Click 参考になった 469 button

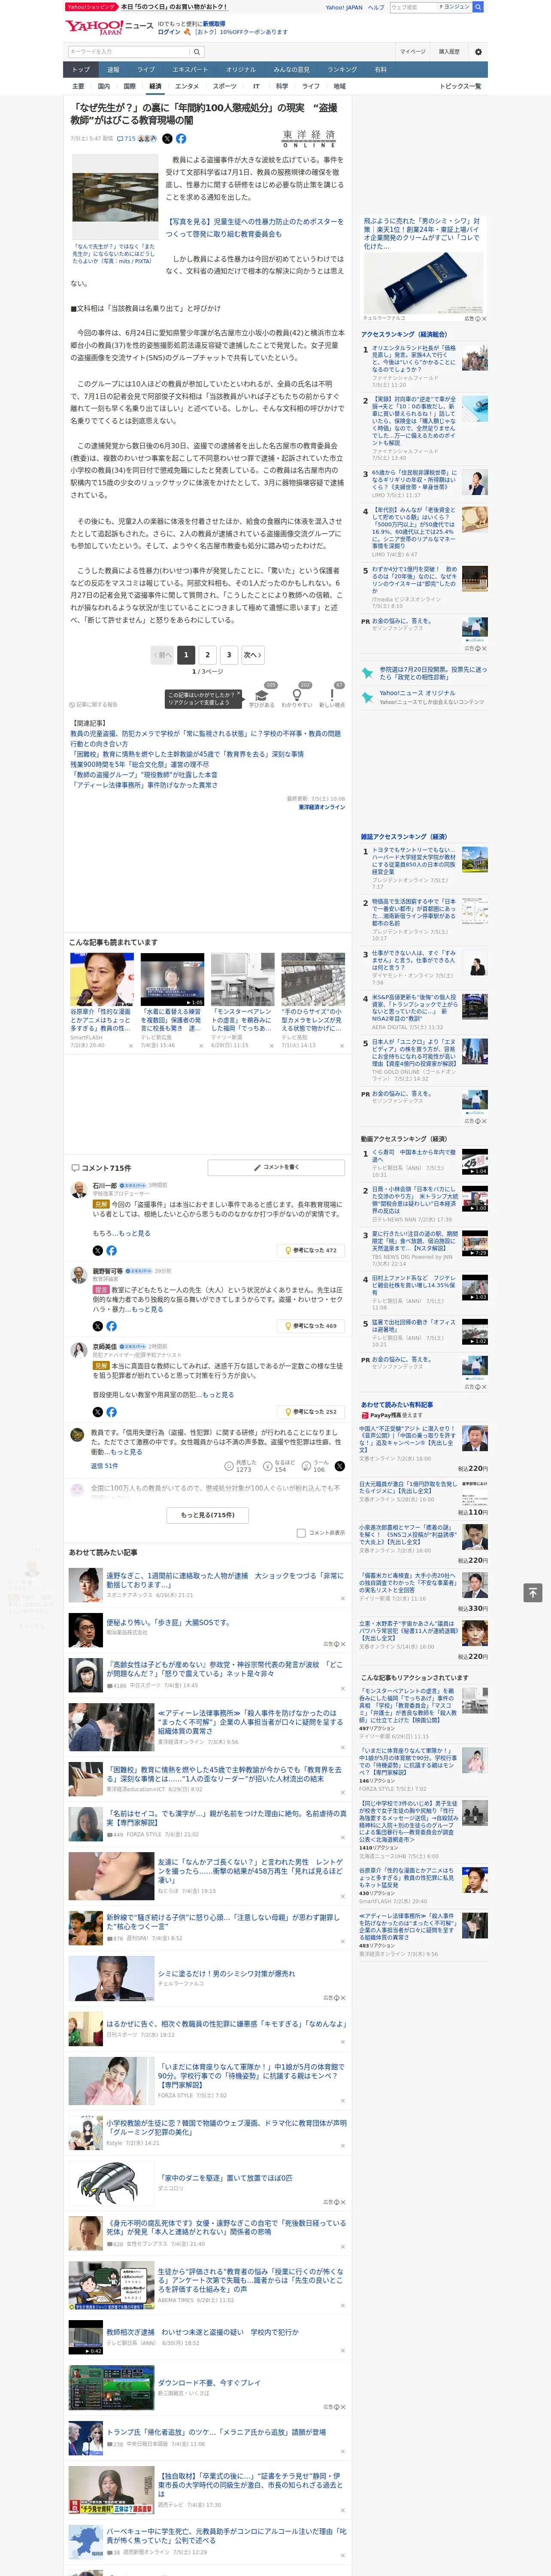311,1326
